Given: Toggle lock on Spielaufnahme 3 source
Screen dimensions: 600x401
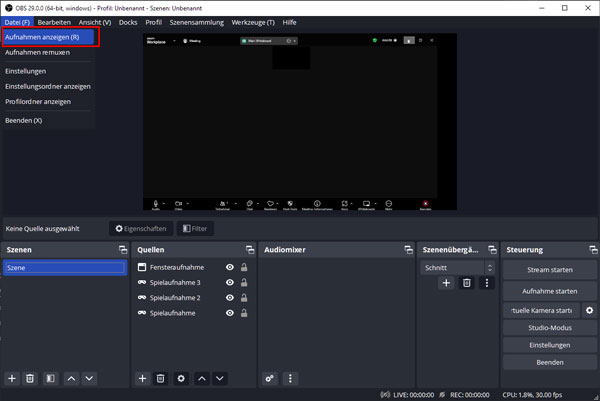Looking at the screenshot, I should 244,282.
